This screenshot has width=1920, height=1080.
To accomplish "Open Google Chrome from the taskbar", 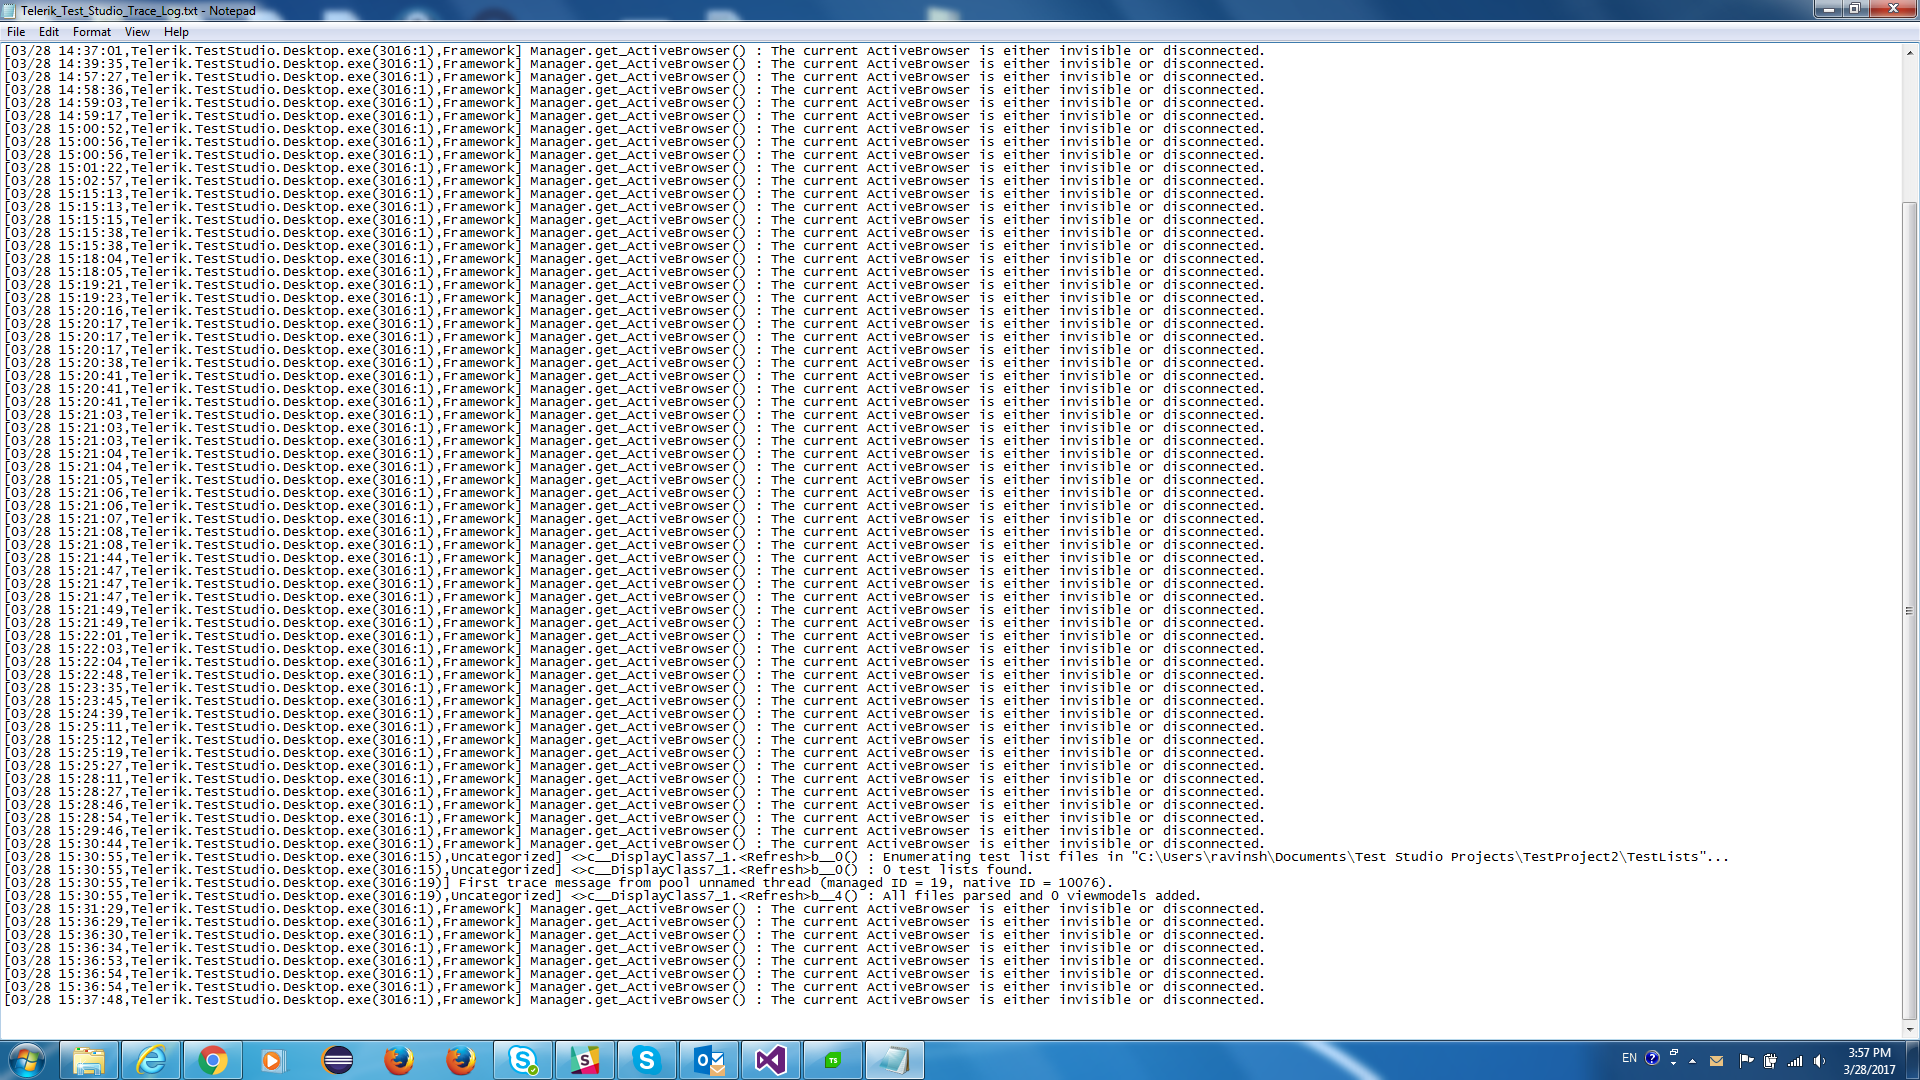I will pos(213,1060).
